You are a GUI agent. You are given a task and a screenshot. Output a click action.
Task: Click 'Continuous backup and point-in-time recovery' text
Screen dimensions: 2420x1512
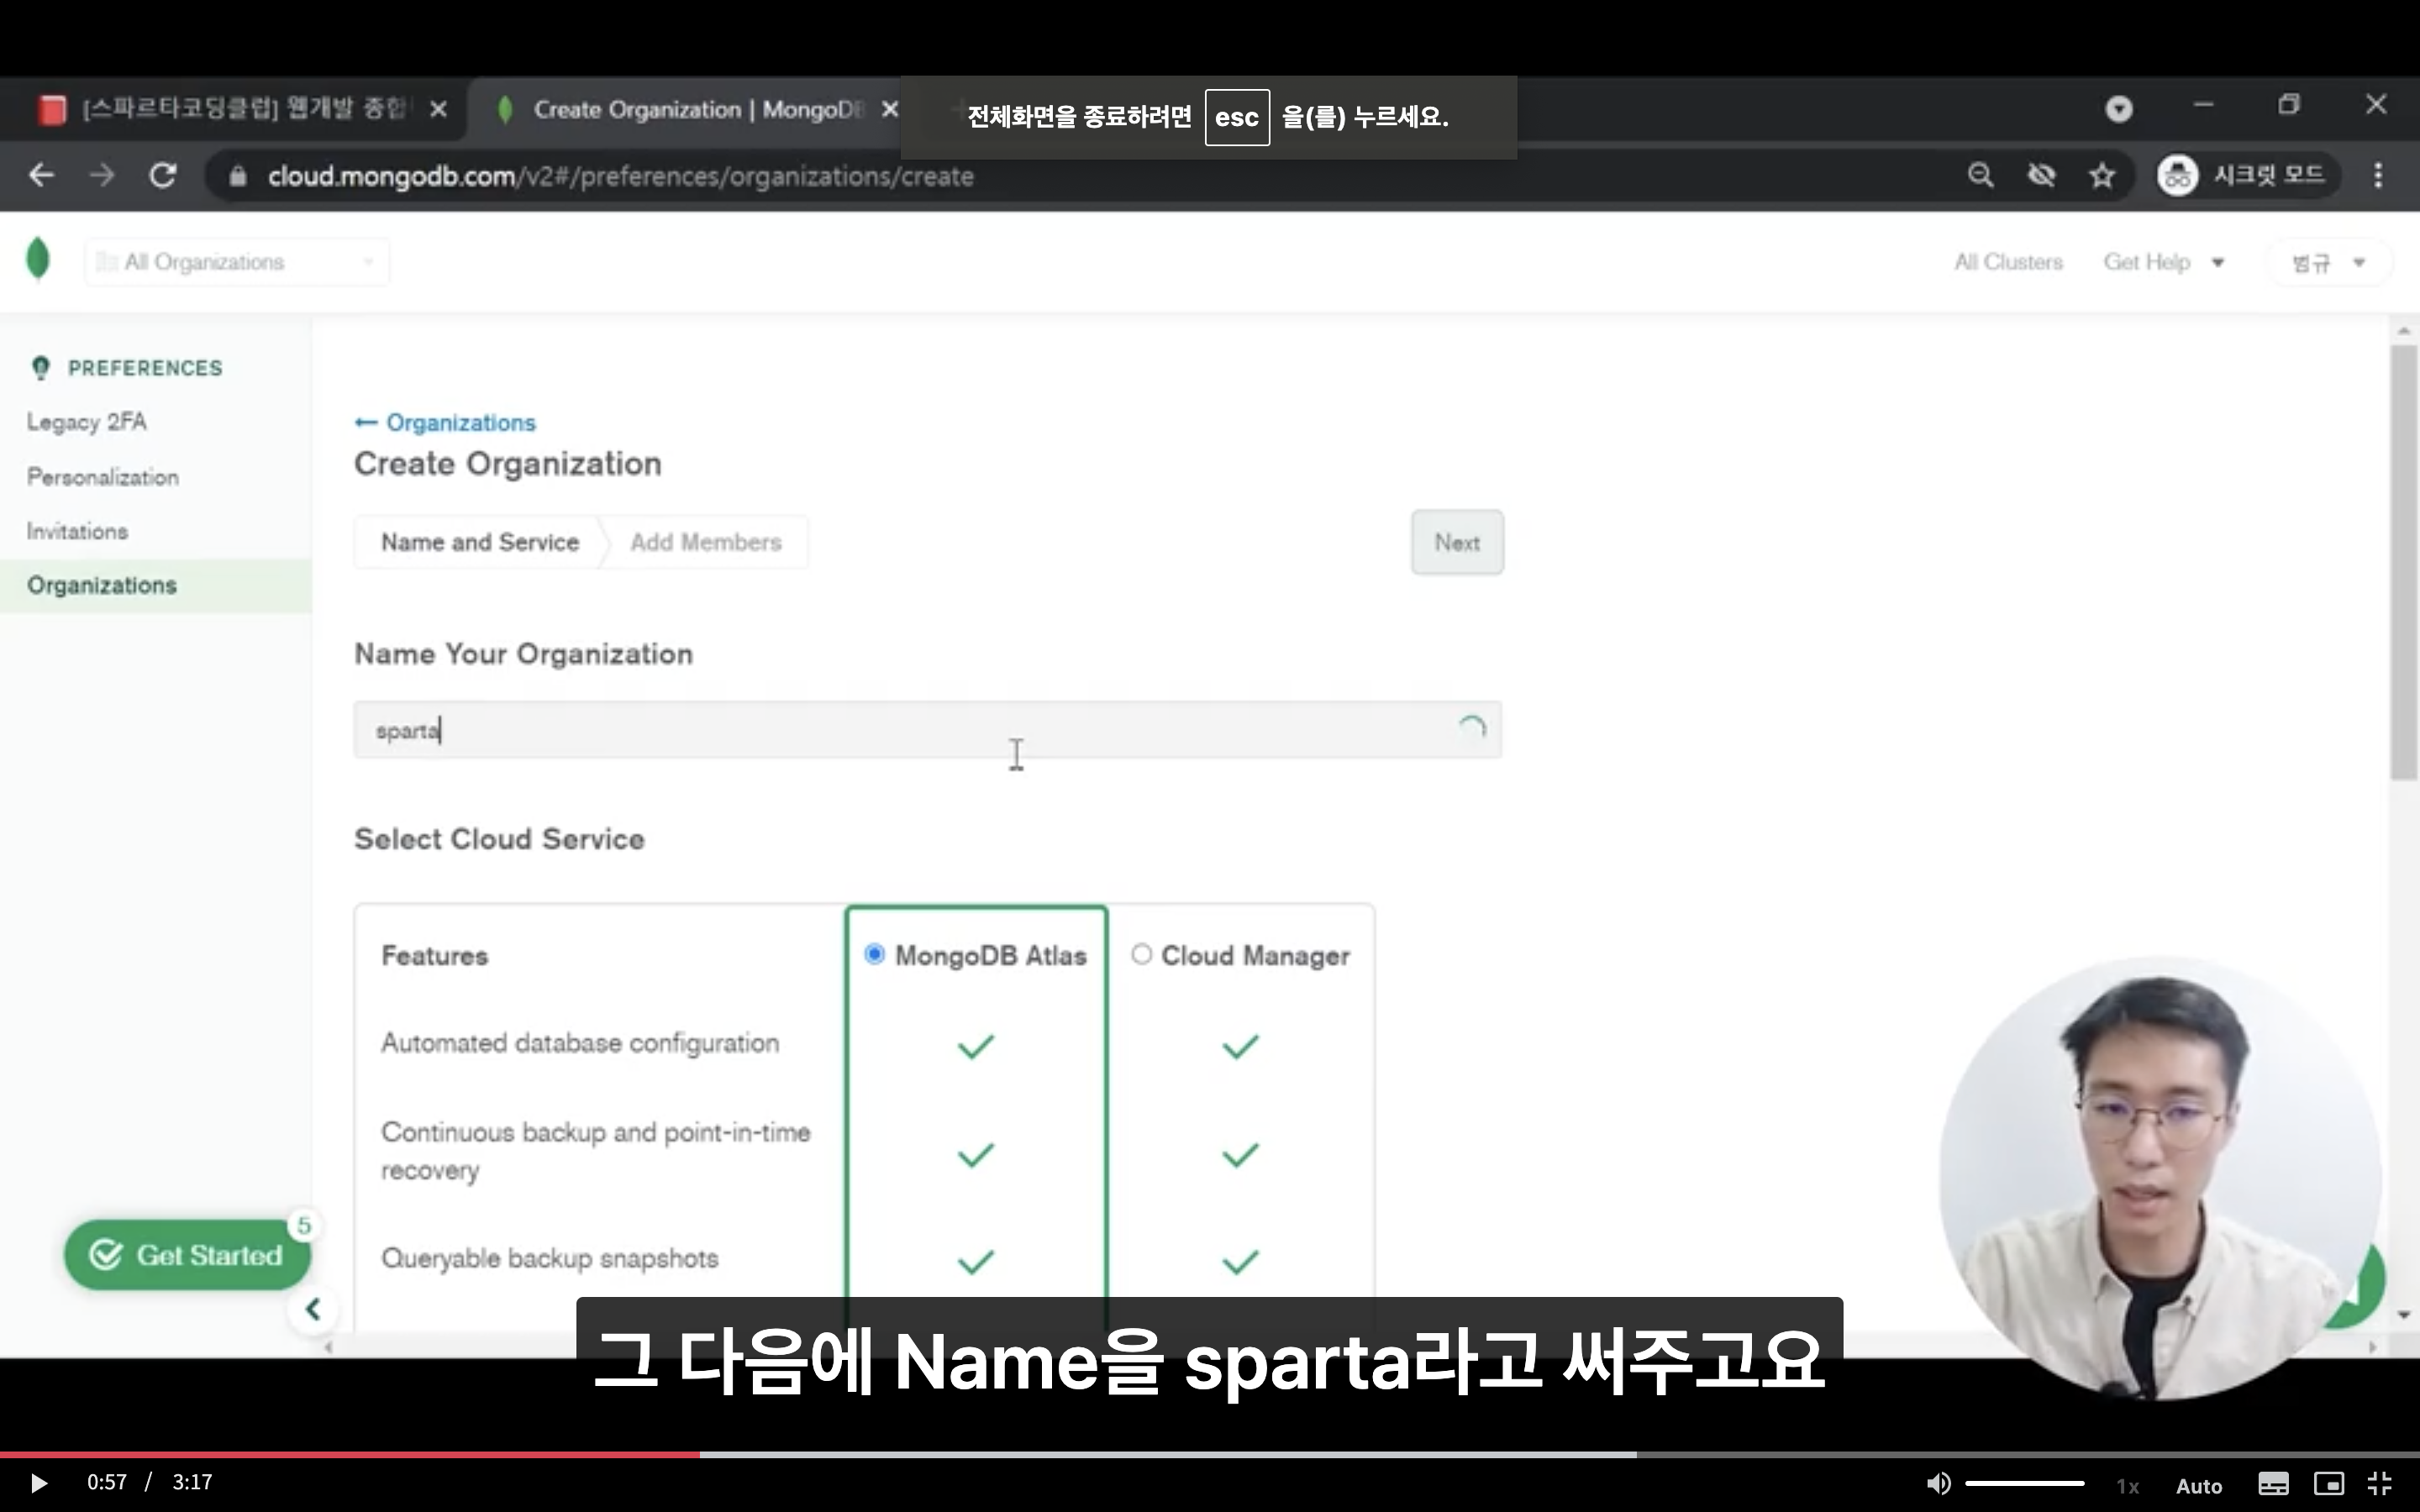click(596, 1151)
